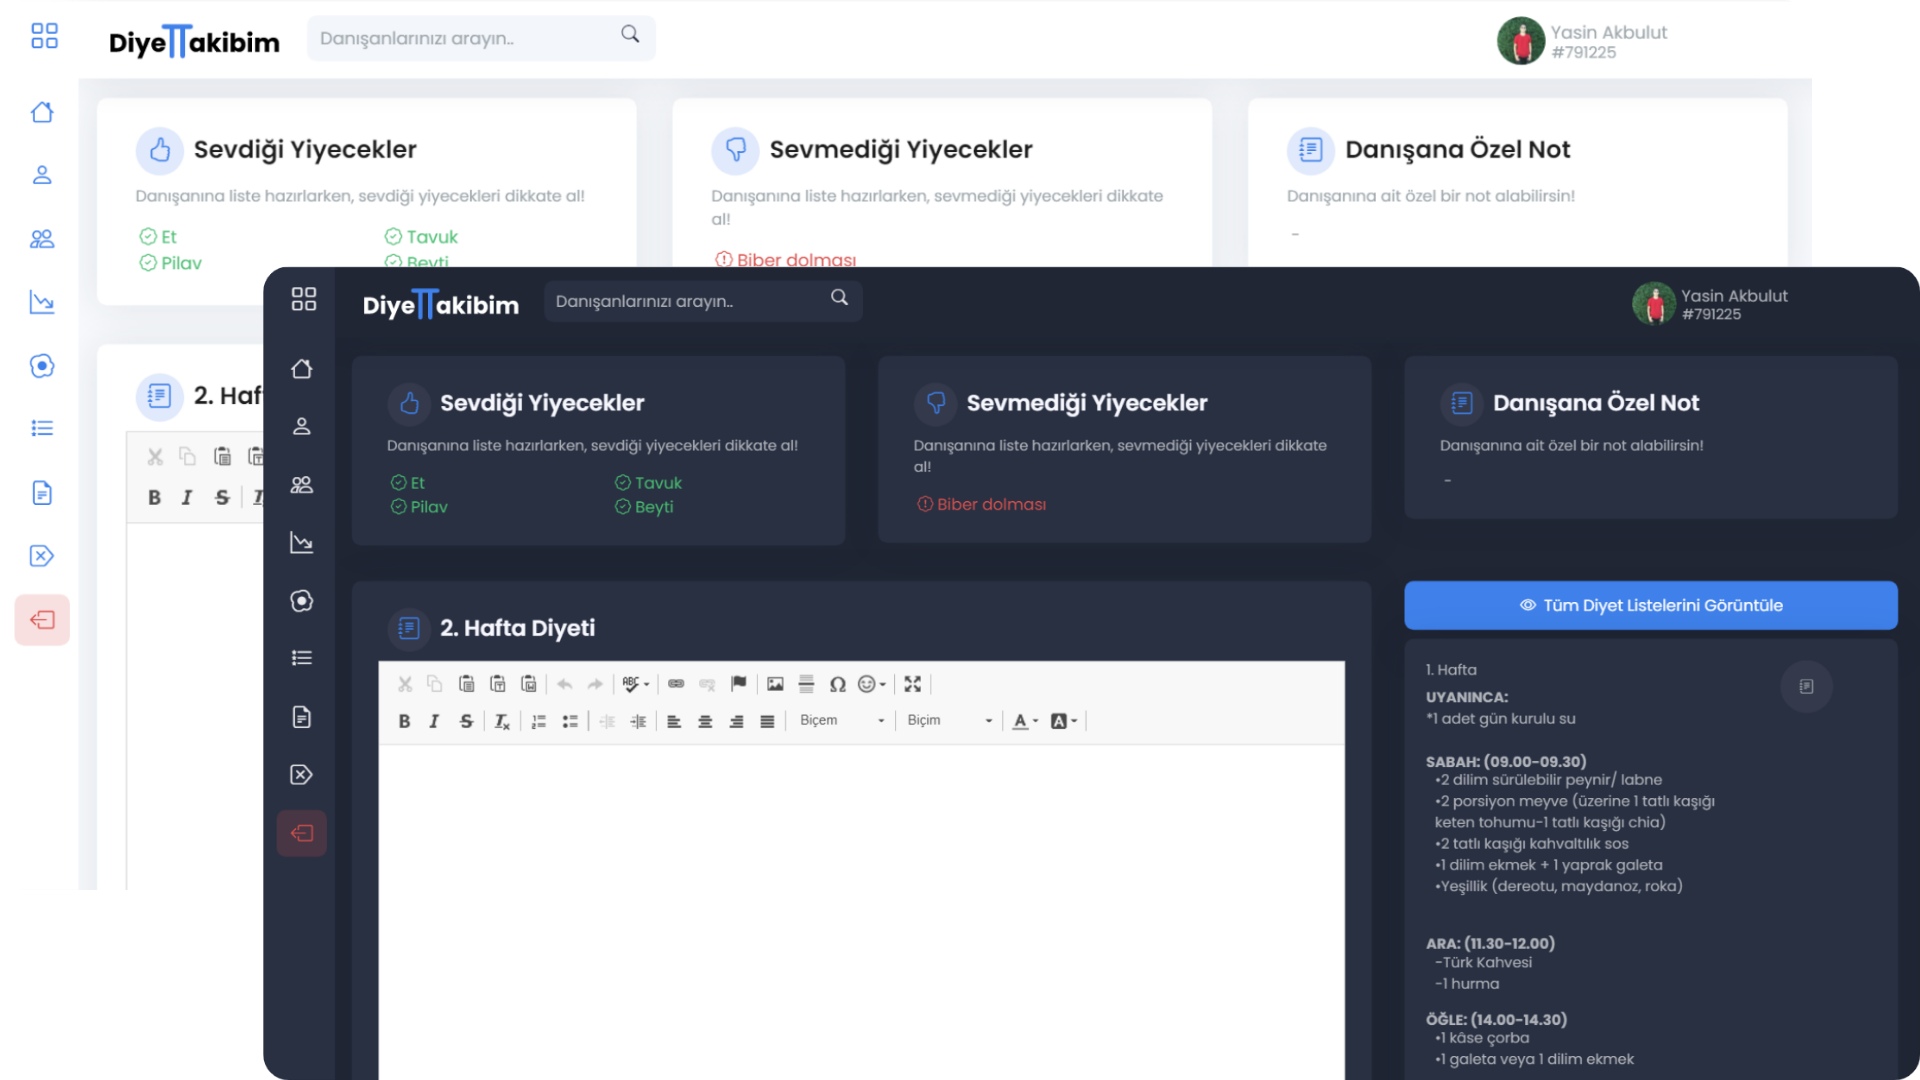
Task: Open the group users icon in dark sidebar
Action: pos(301,485)
